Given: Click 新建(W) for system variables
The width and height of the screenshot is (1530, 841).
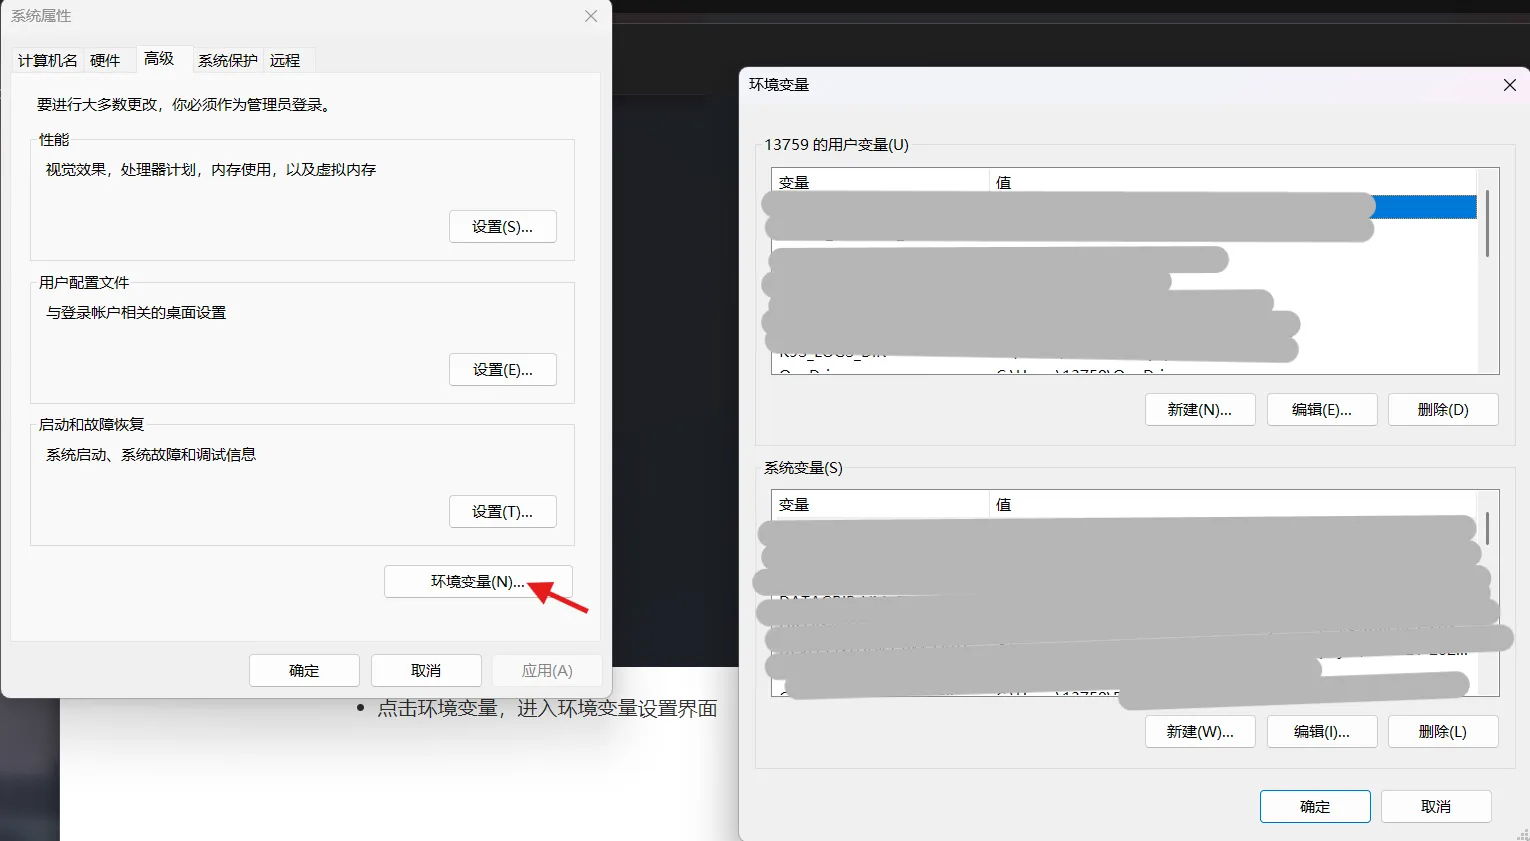Looking at the screenshot, I should click(1200, 732).
